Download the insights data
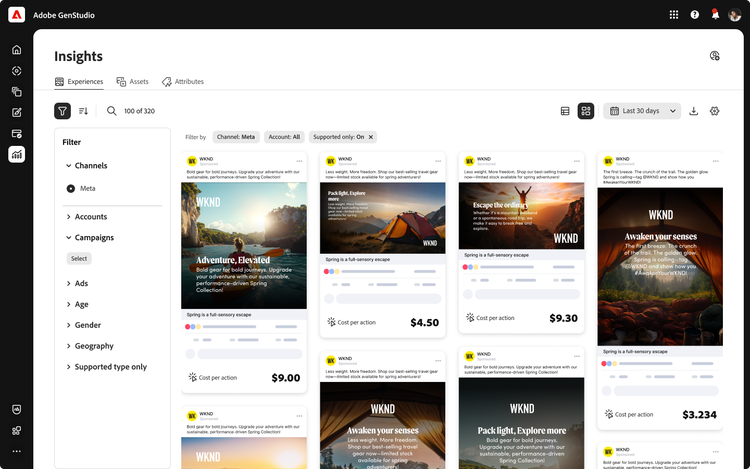The image size is (750, 469). pos(694,111)
